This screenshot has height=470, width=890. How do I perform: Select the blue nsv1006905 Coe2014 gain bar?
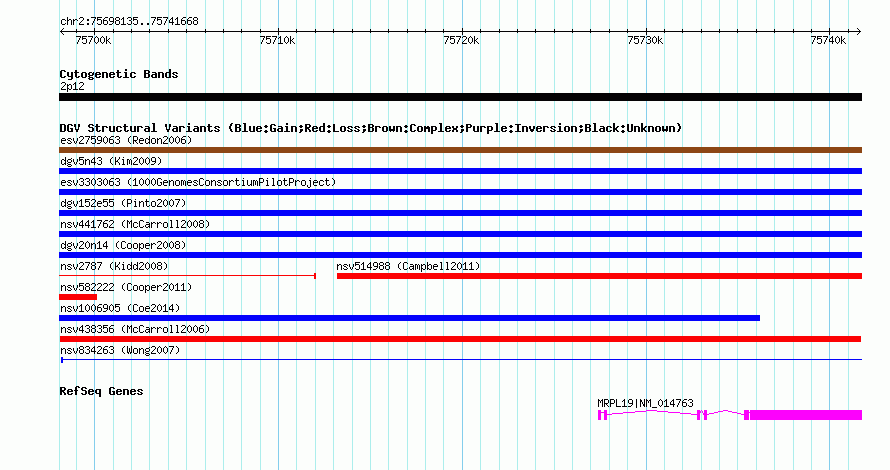[x=409, y=318]
